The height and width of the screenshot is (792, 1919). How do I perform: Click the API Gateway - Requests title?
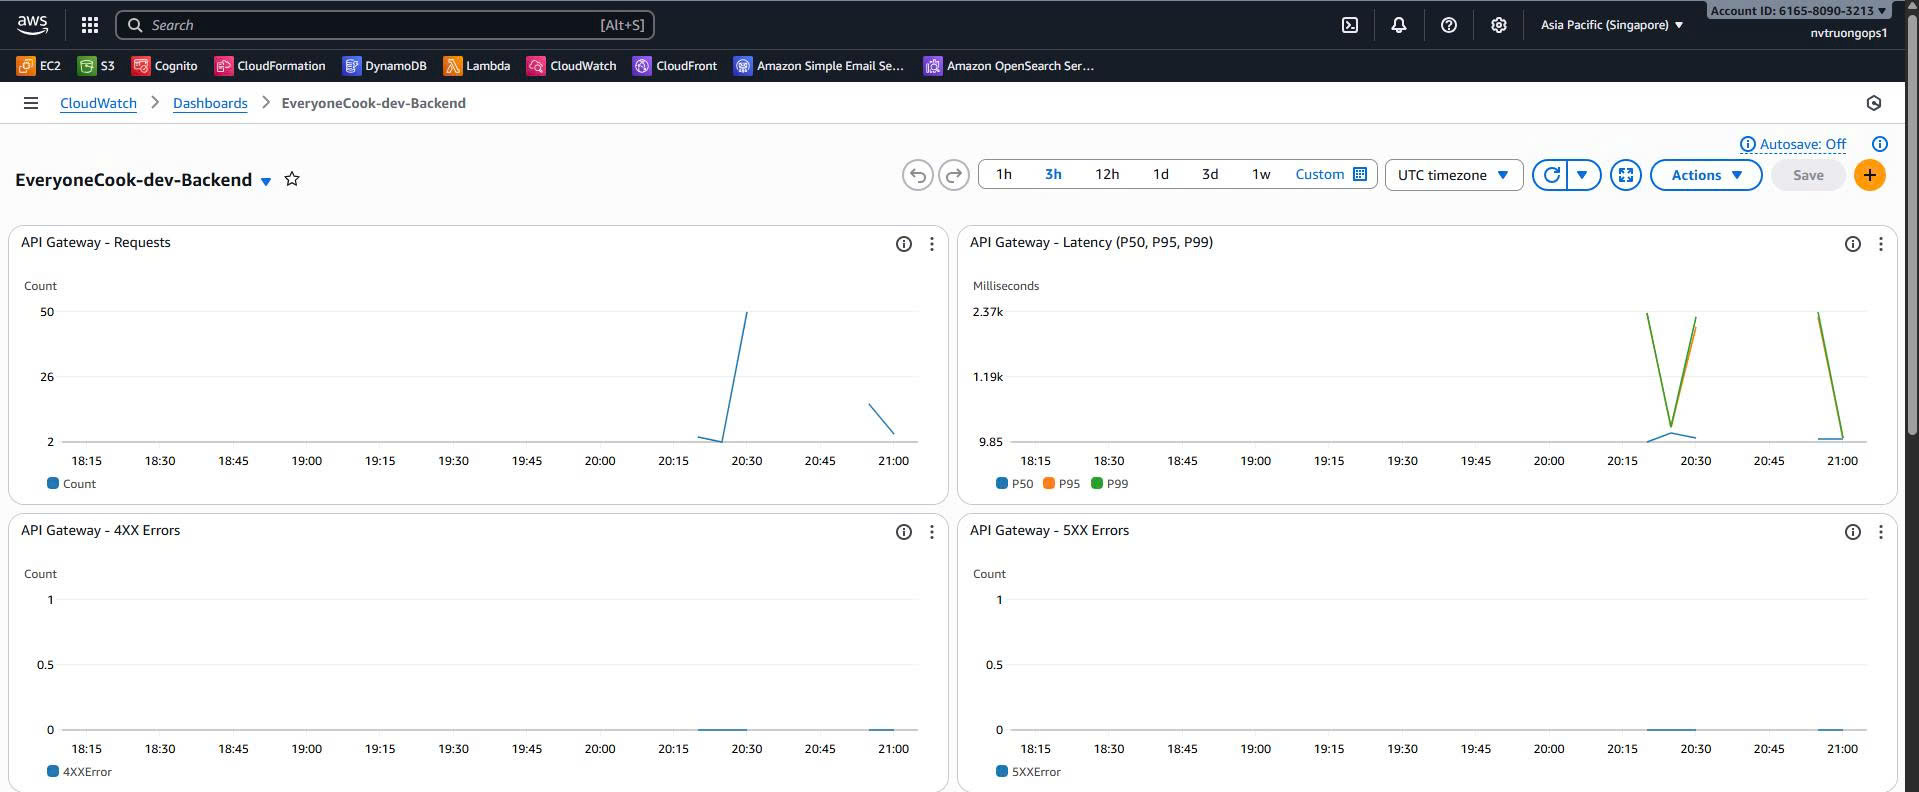(96, 243)
